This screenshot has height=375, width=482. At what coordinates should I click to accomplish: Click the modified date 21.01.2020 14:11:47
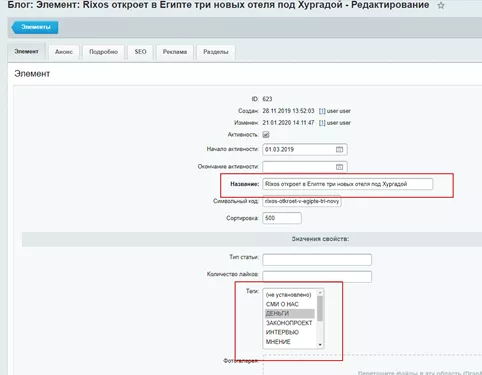point(288,123)
